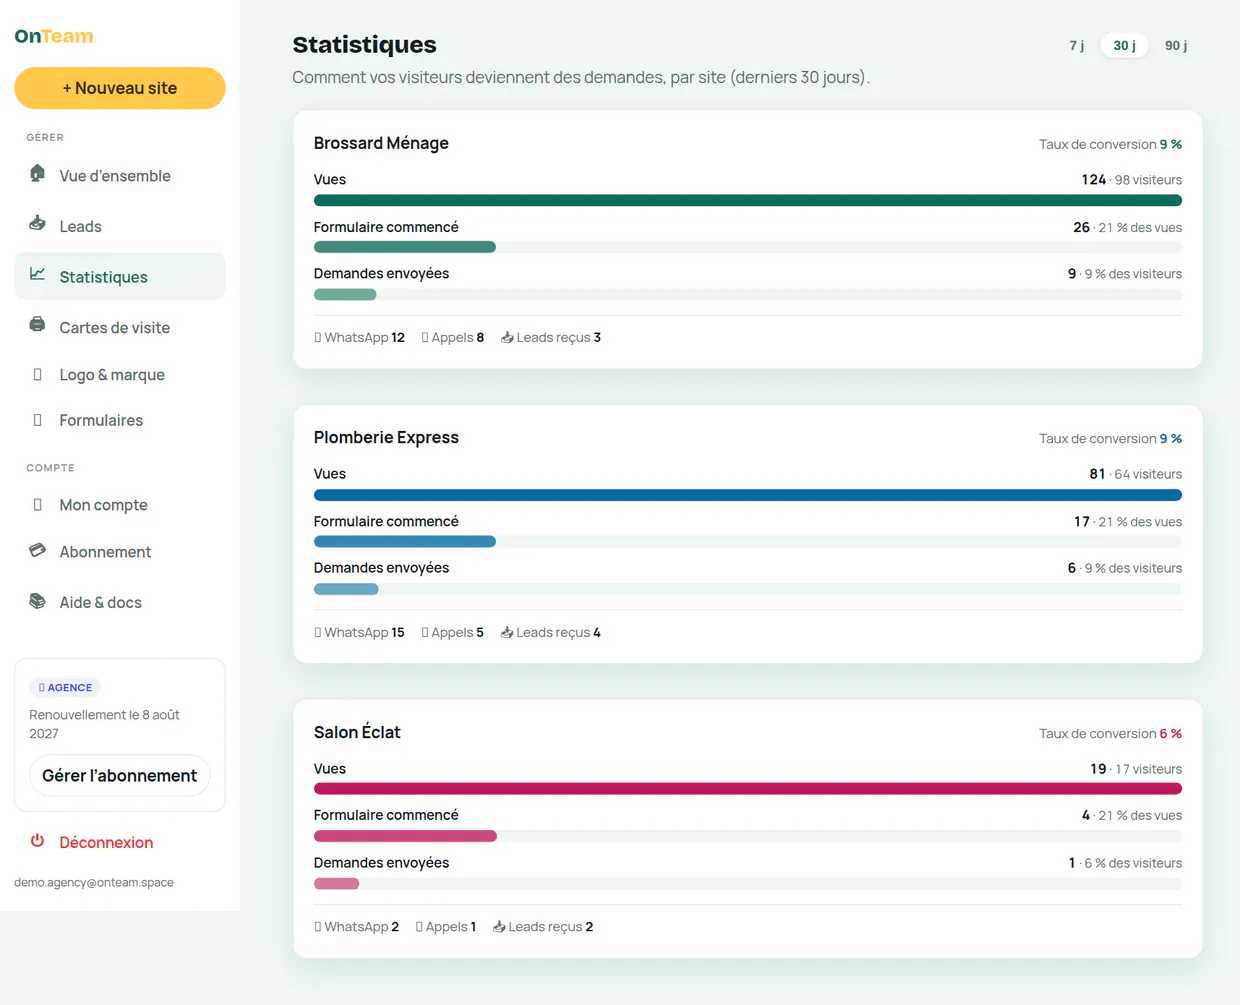Click the demo.agency@onteam.space email

tap(94, 883)
